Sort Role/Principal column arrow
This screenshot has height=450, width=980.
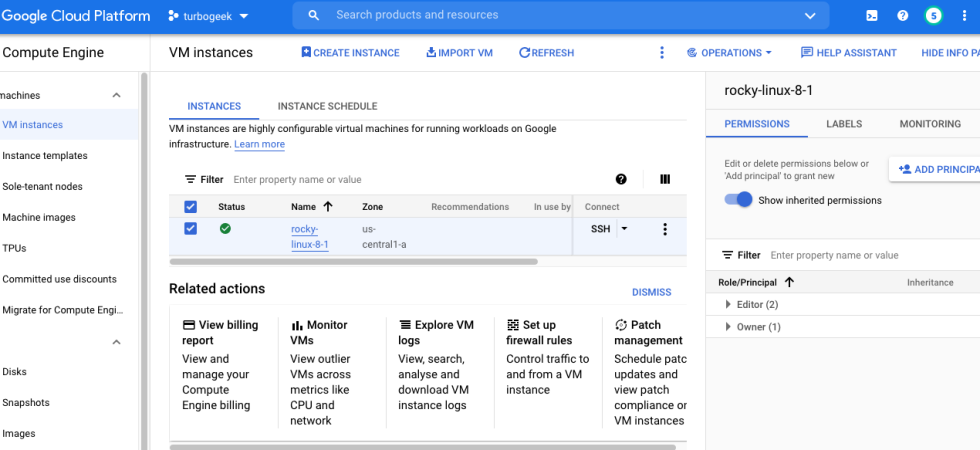click(789, 282)
